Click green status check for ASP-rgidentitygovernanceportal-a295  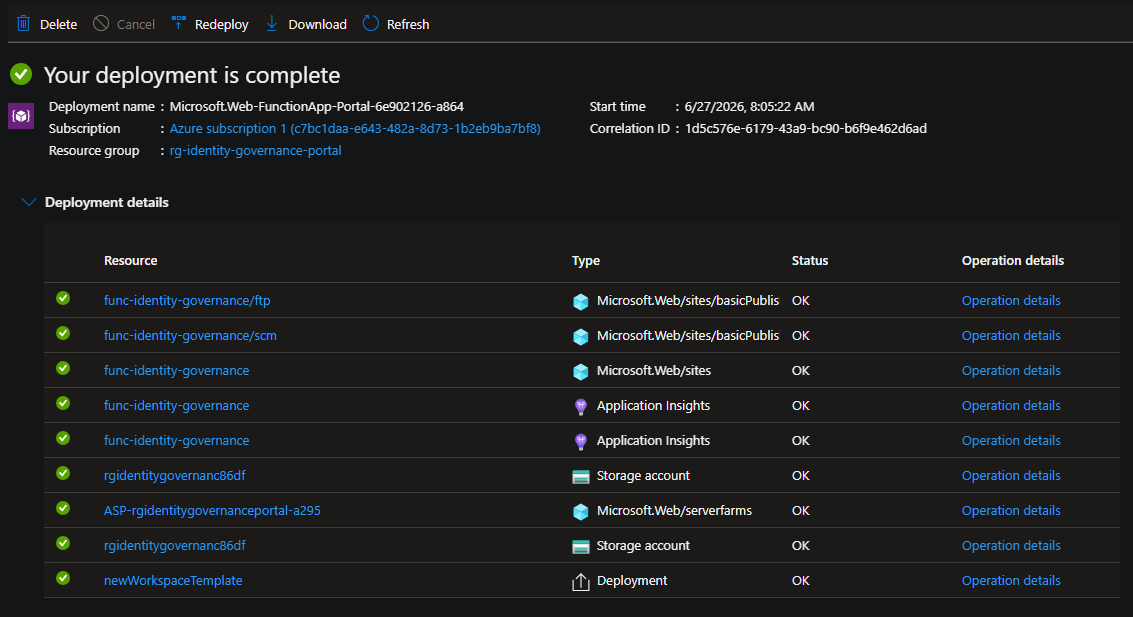pyautogui.click(x=64, y=508)
